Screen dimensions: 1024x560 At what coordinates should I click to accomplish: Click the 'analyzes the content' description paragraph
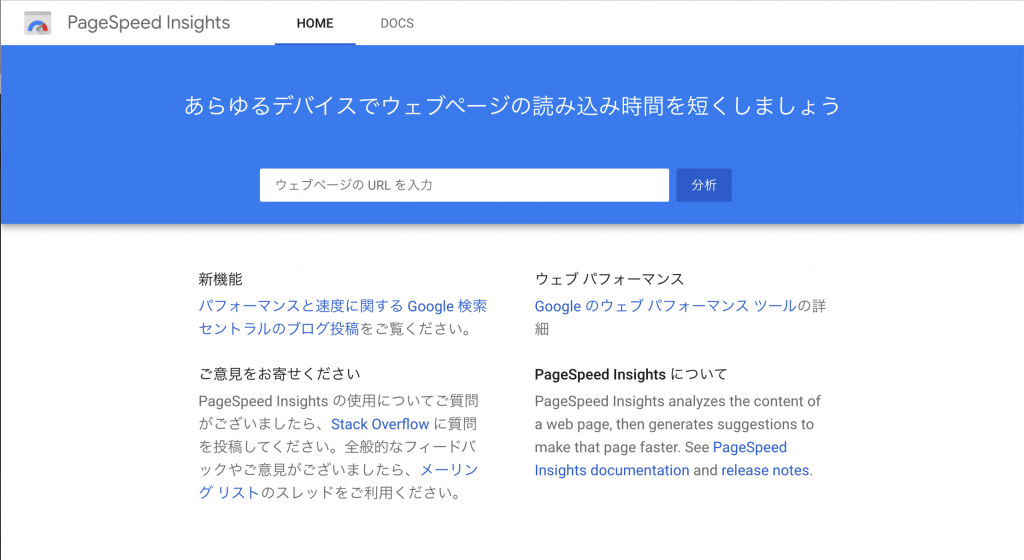point(677,413)
